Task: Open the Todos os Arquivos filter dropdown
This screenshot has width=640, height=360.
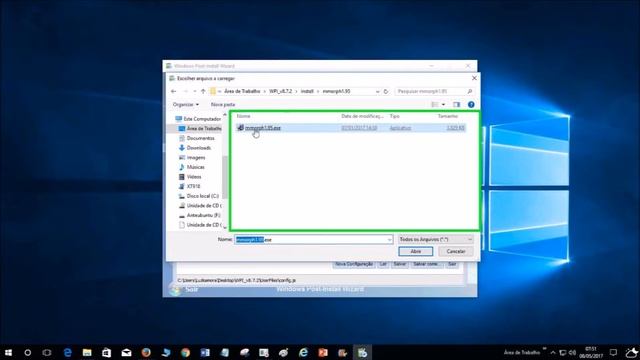Action: coord(435,239)
